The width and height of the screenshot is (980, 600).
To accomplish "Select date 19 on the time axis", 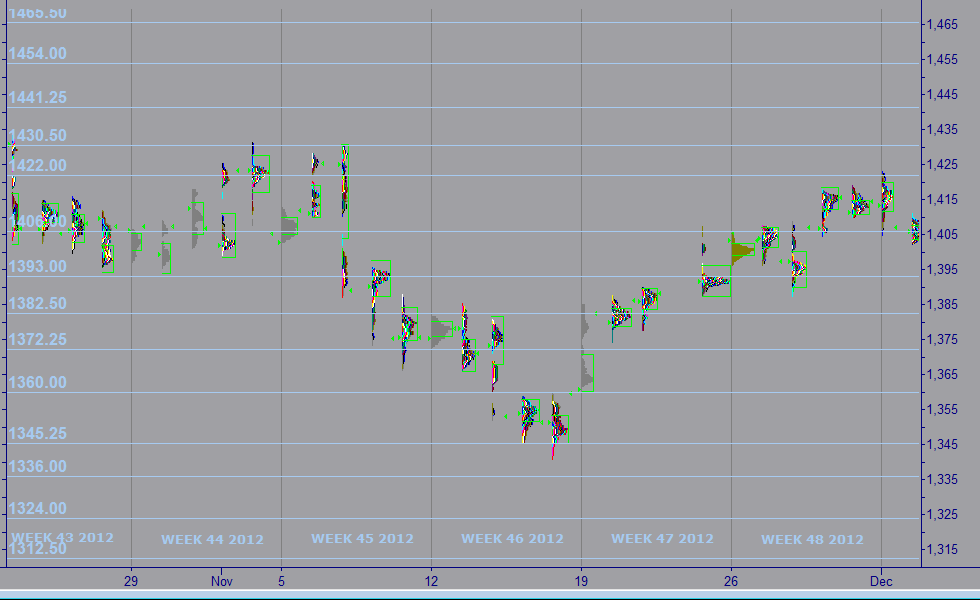I will pyautogui.click(x=581, y=580).
